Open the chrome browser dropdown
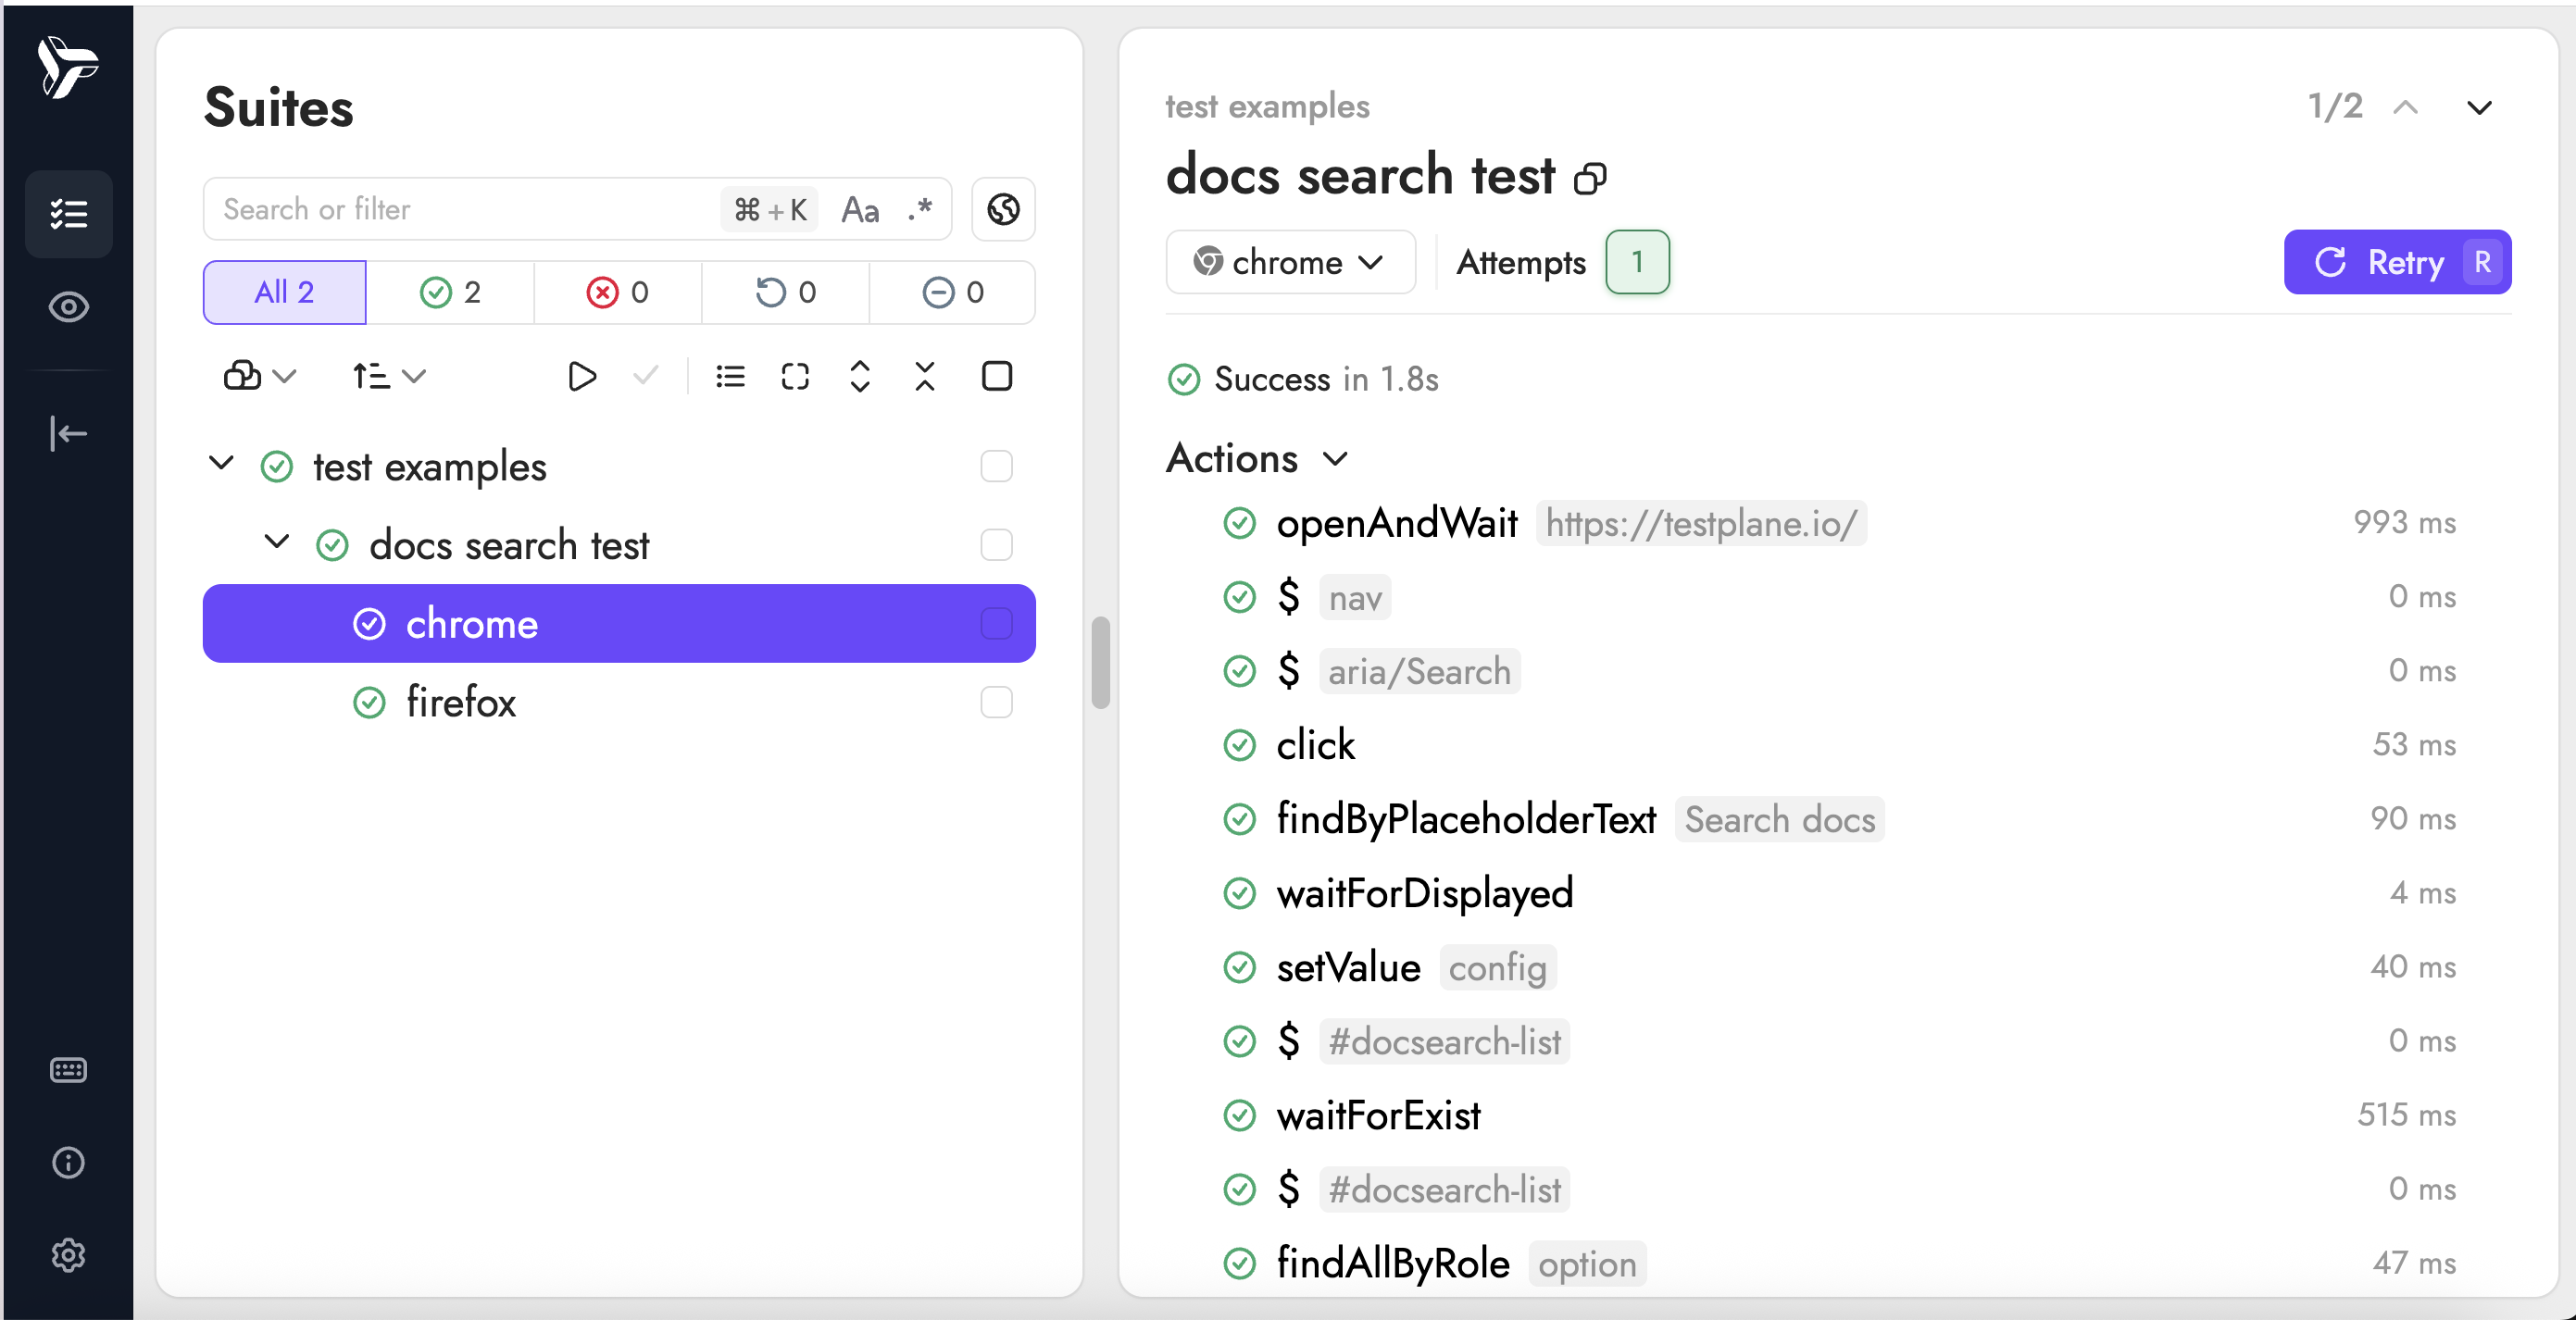The width and height of the screenshot is (2576, 1320). coord(1291,262)
